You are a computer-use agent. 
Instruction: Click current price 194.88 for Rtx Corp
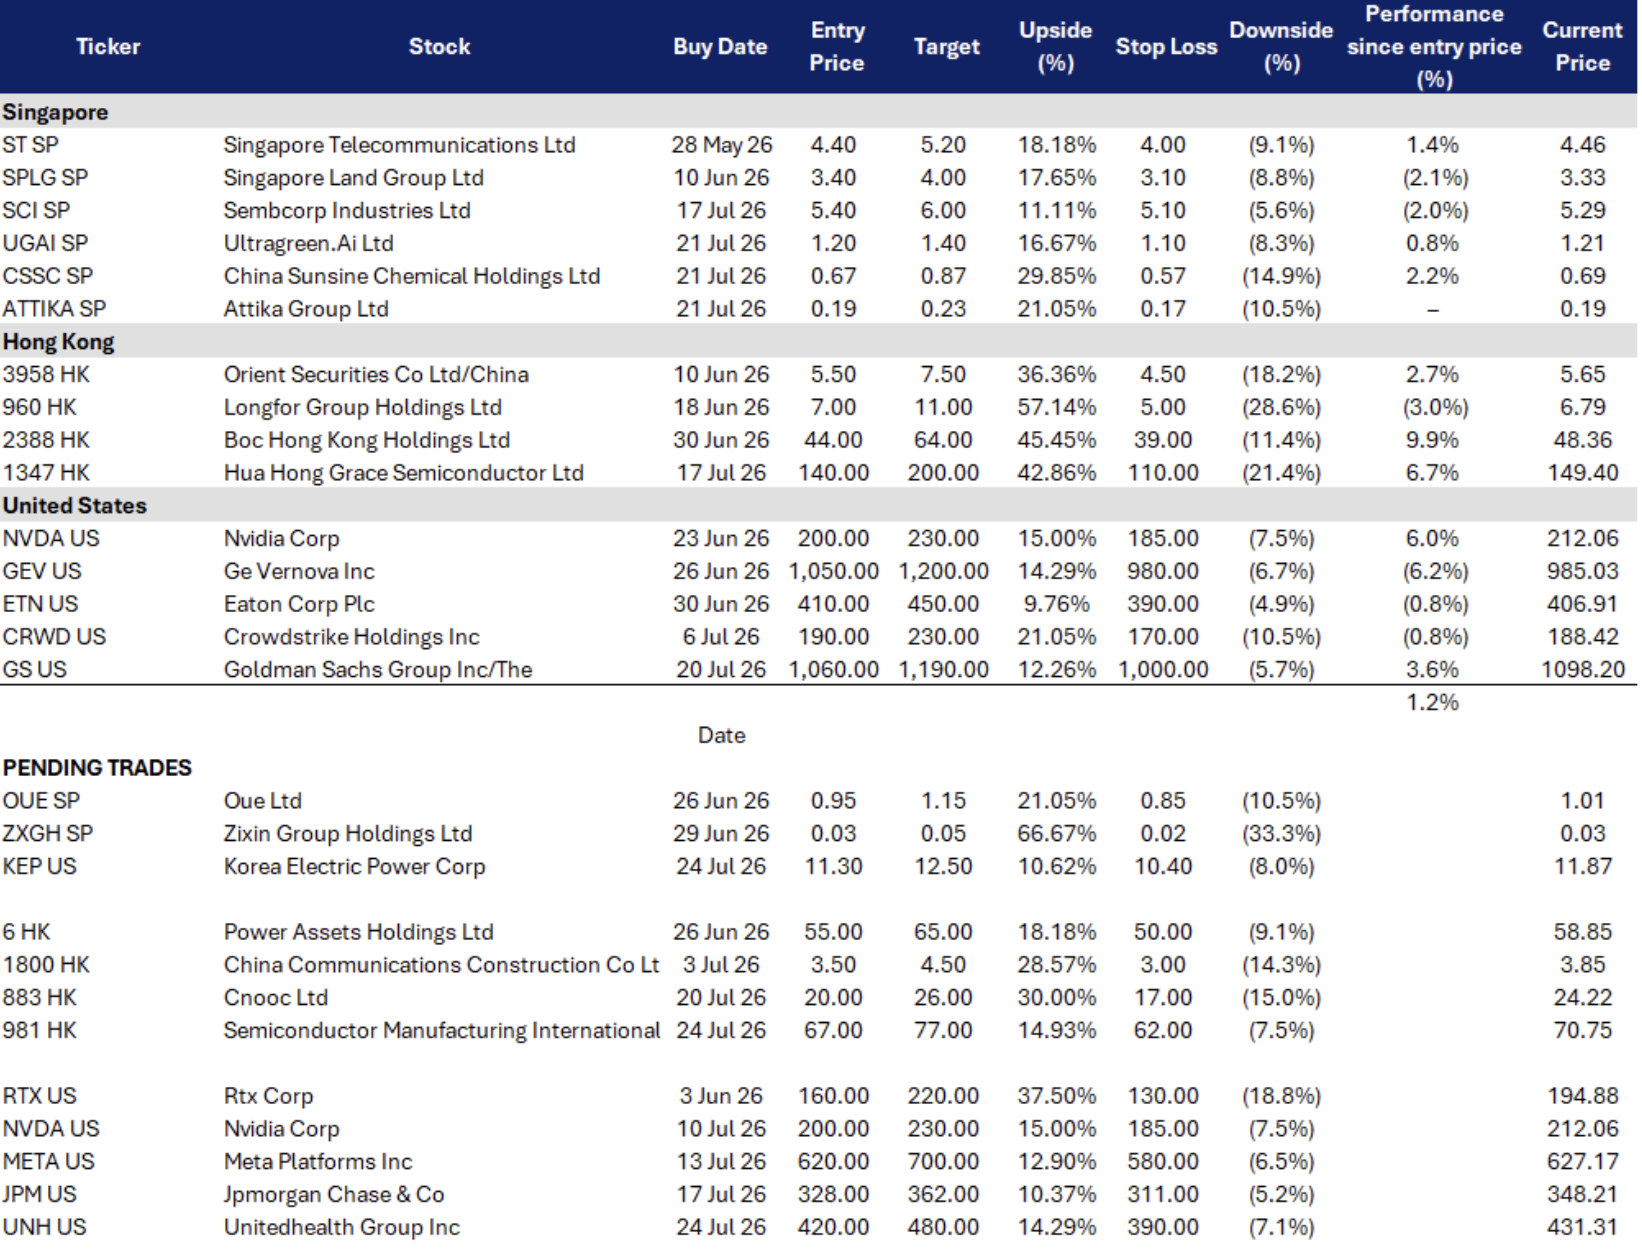[1582, 1096]
